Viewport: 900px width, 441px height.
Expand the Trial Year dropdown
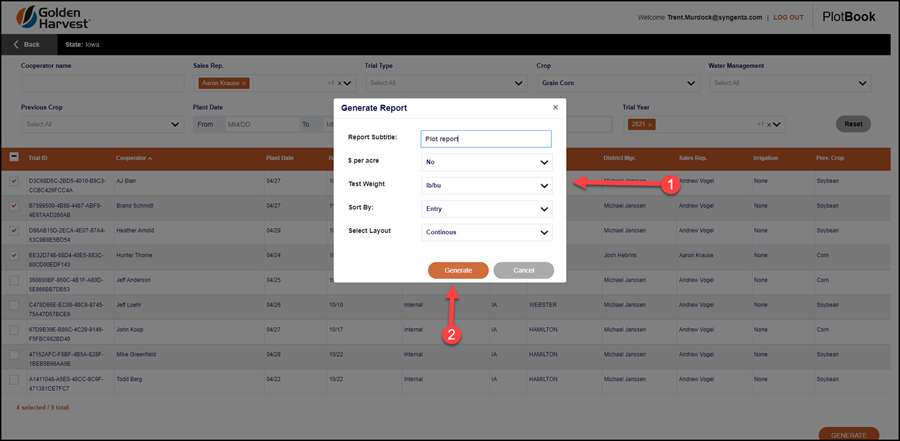coord(777,125)
